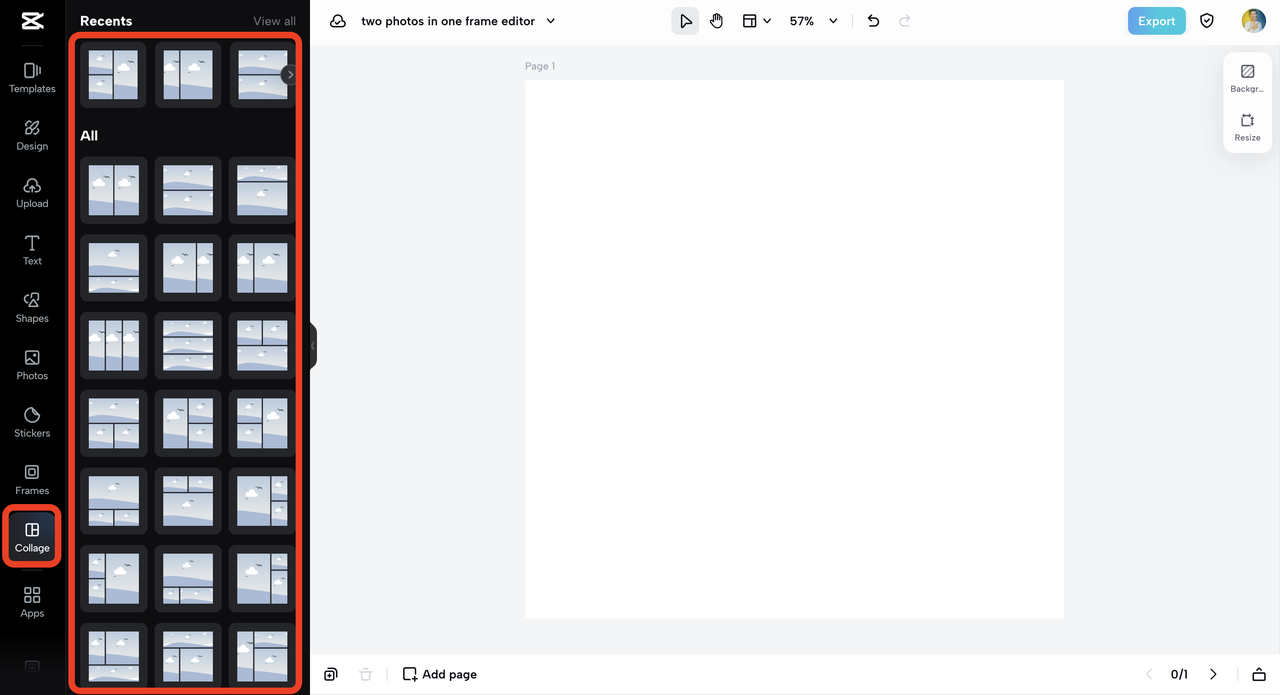Click the cloud save status icon

[x=338, y=21]
